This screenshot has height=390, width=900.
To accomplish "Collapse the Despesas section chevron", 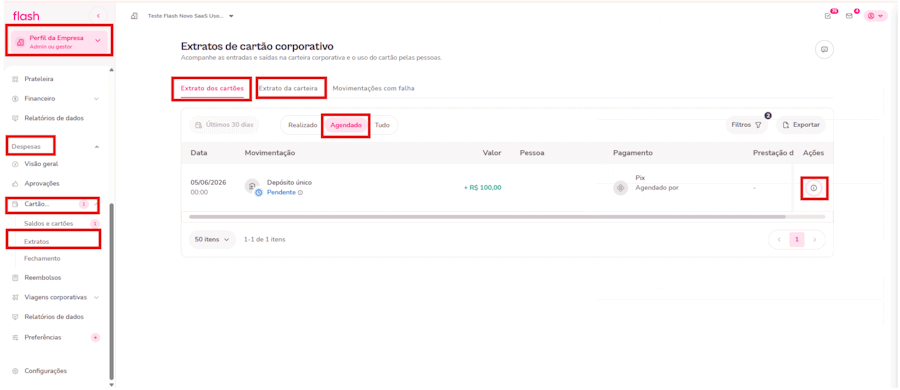I will click(96, 146).
